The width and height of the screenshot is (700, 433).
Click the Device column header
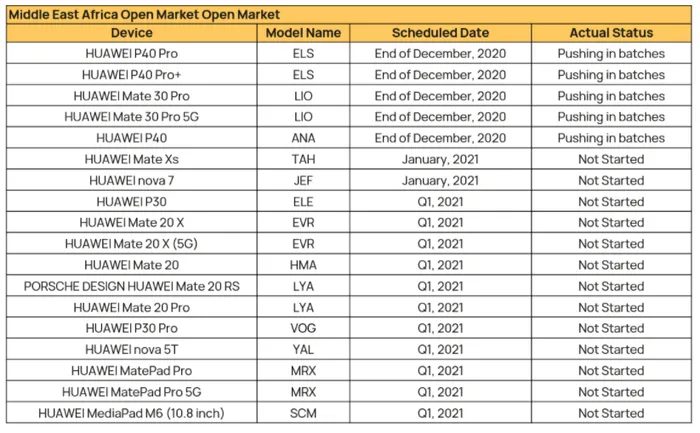coord(132,33)
